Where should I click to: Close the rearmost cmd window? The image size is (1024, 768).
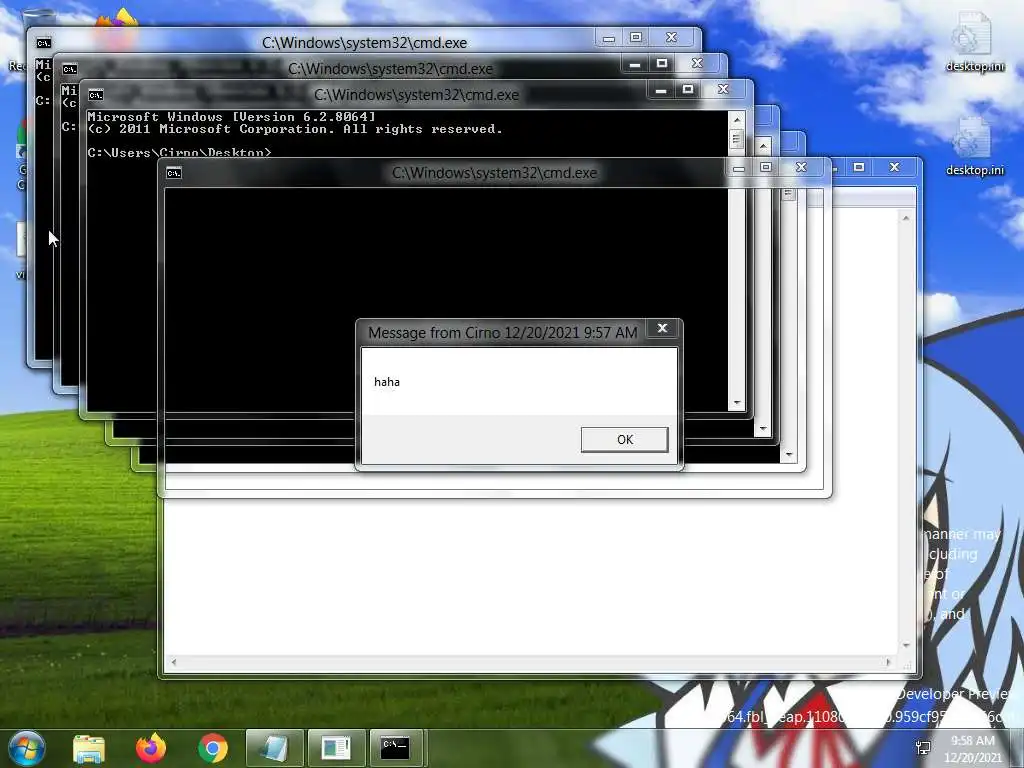(671, 38)
